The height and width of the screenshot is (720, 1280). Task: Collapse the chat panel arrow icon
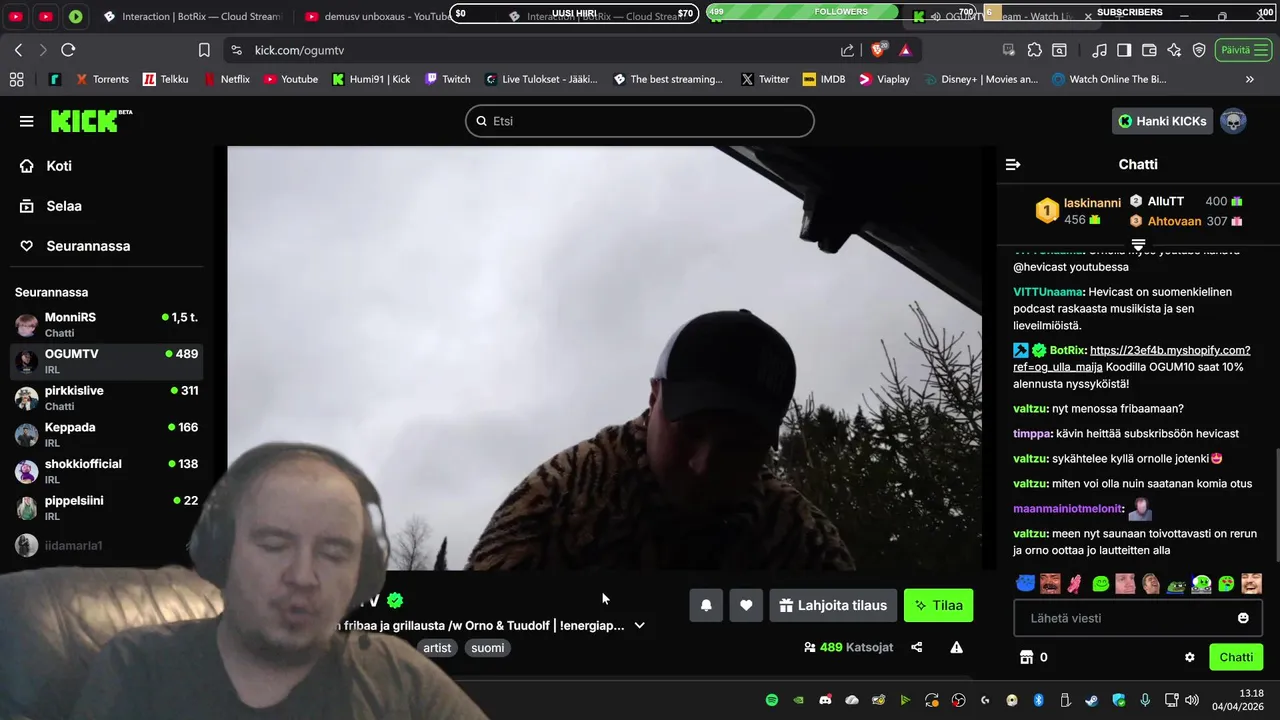[x=1013, y=164]
